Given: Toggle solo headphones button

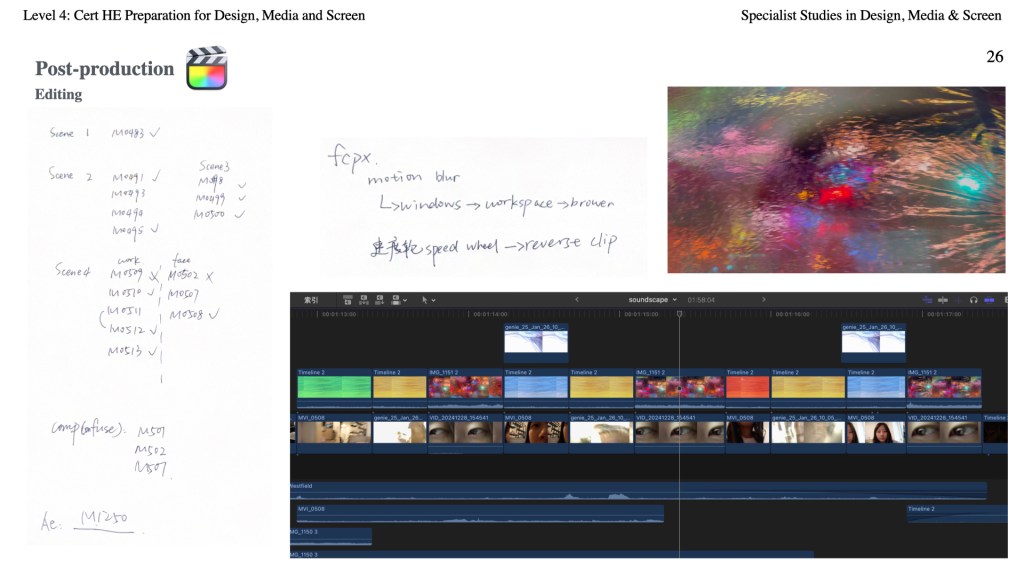Looking at the screenshot, I should pos(973,299).
